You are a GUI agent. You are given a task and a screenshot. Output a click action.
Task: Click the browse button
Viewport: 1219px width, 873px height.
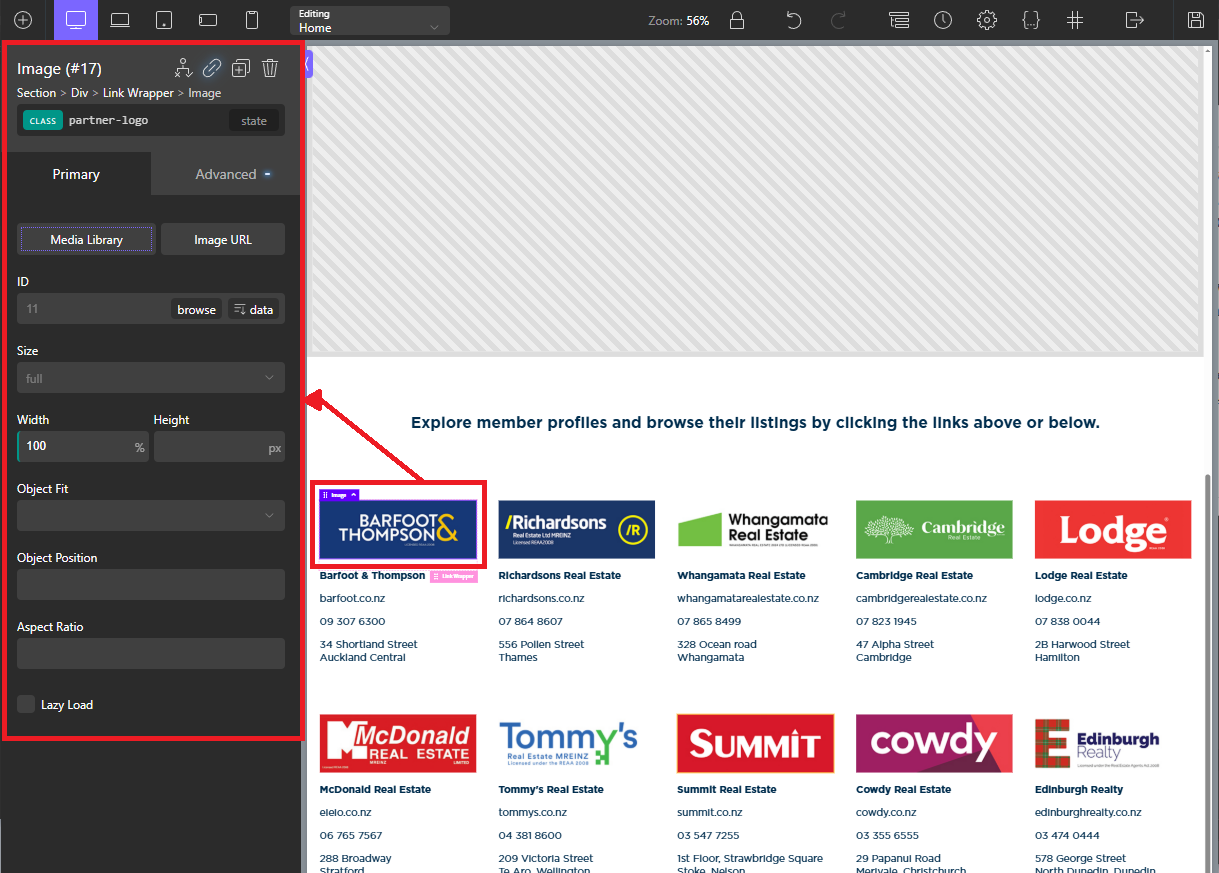tap(197, 309)
